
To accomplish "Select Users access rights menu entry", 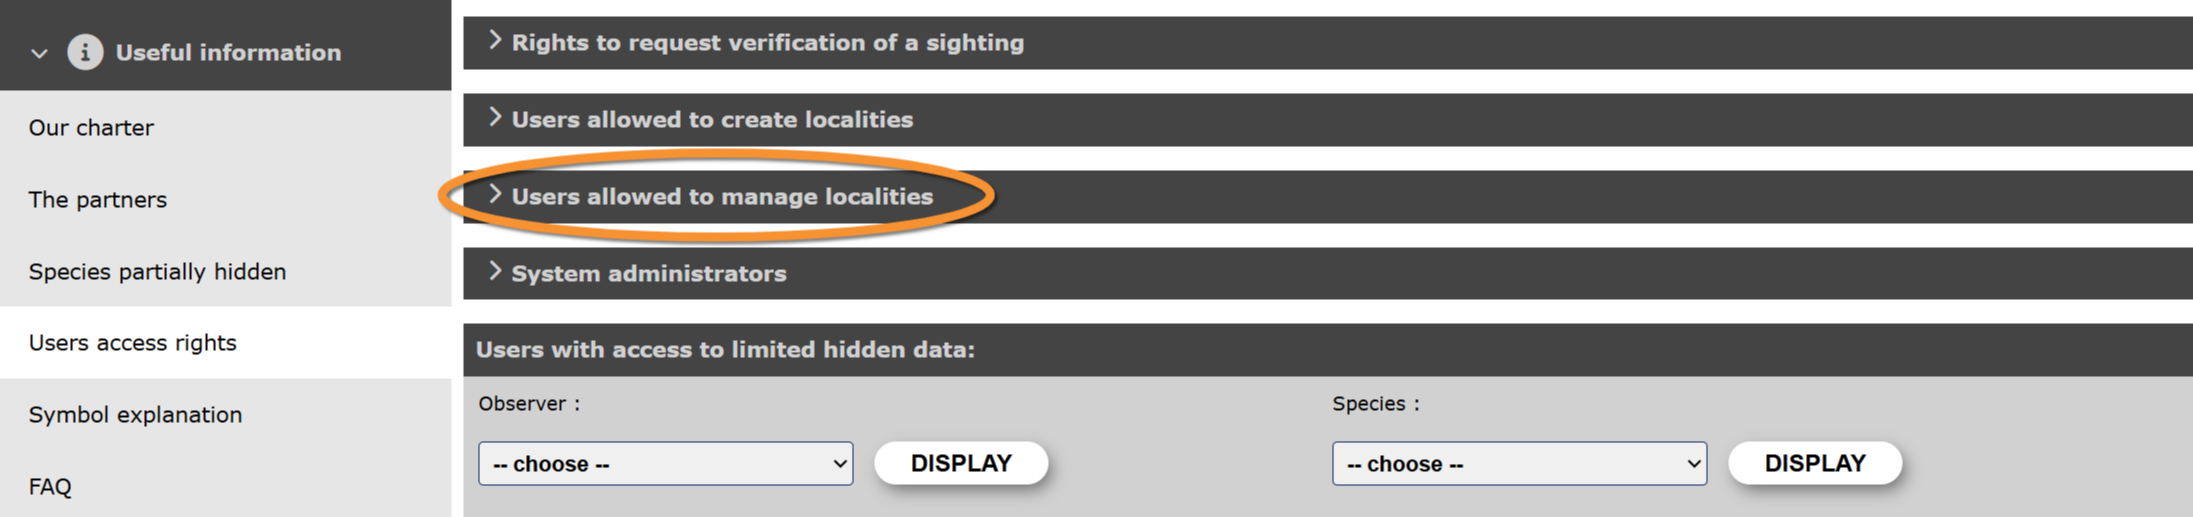I will coord(132,343).
